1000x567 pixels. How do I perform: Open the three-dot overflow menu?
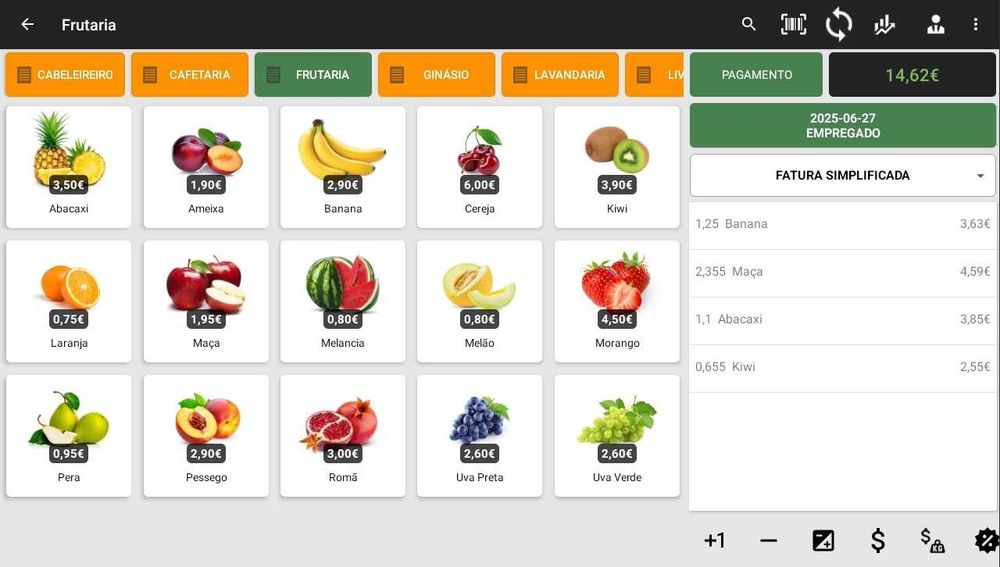click(975, 24)
